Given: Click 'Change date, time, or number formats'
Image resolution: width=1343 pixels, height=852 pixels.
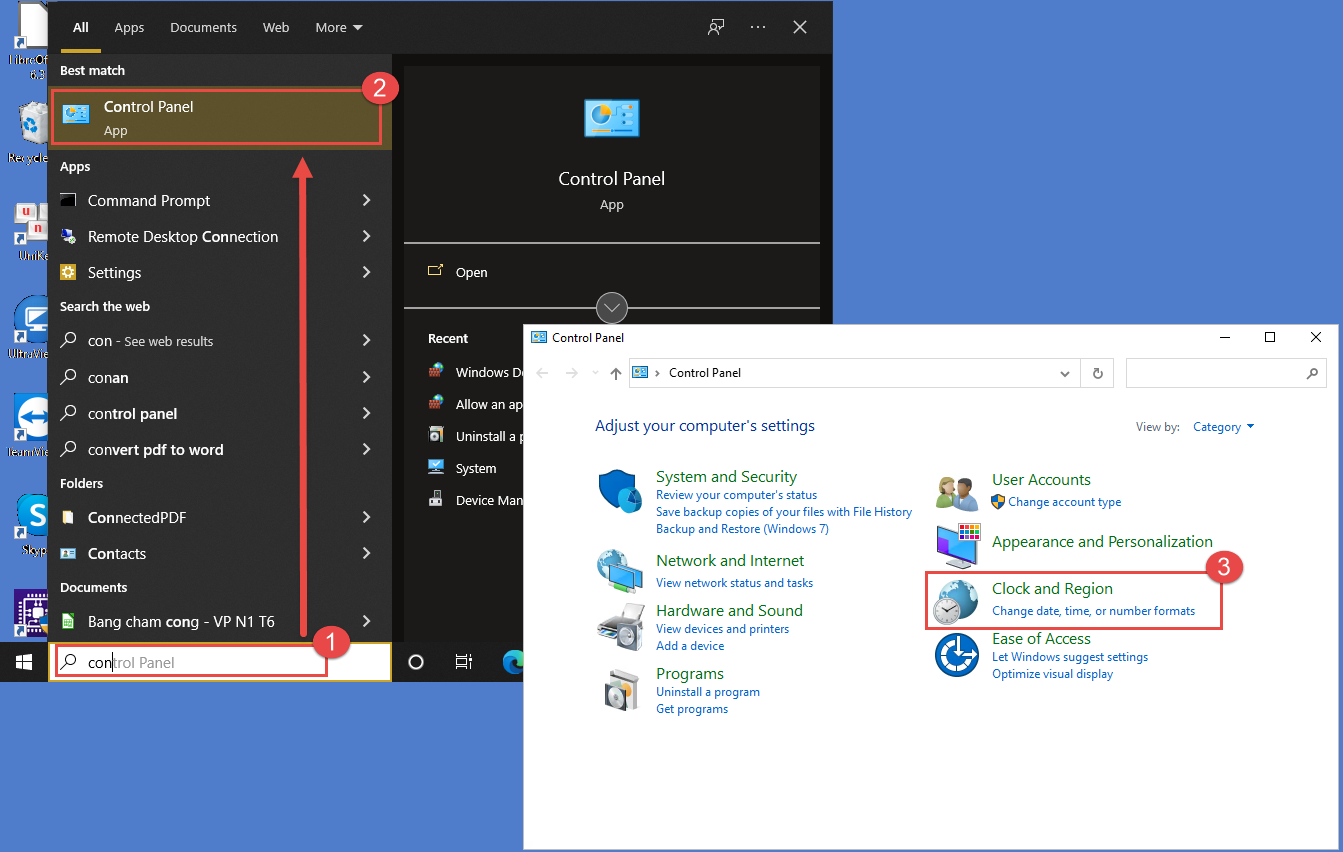Looking at the screenshot, I should pos(1093,611).
